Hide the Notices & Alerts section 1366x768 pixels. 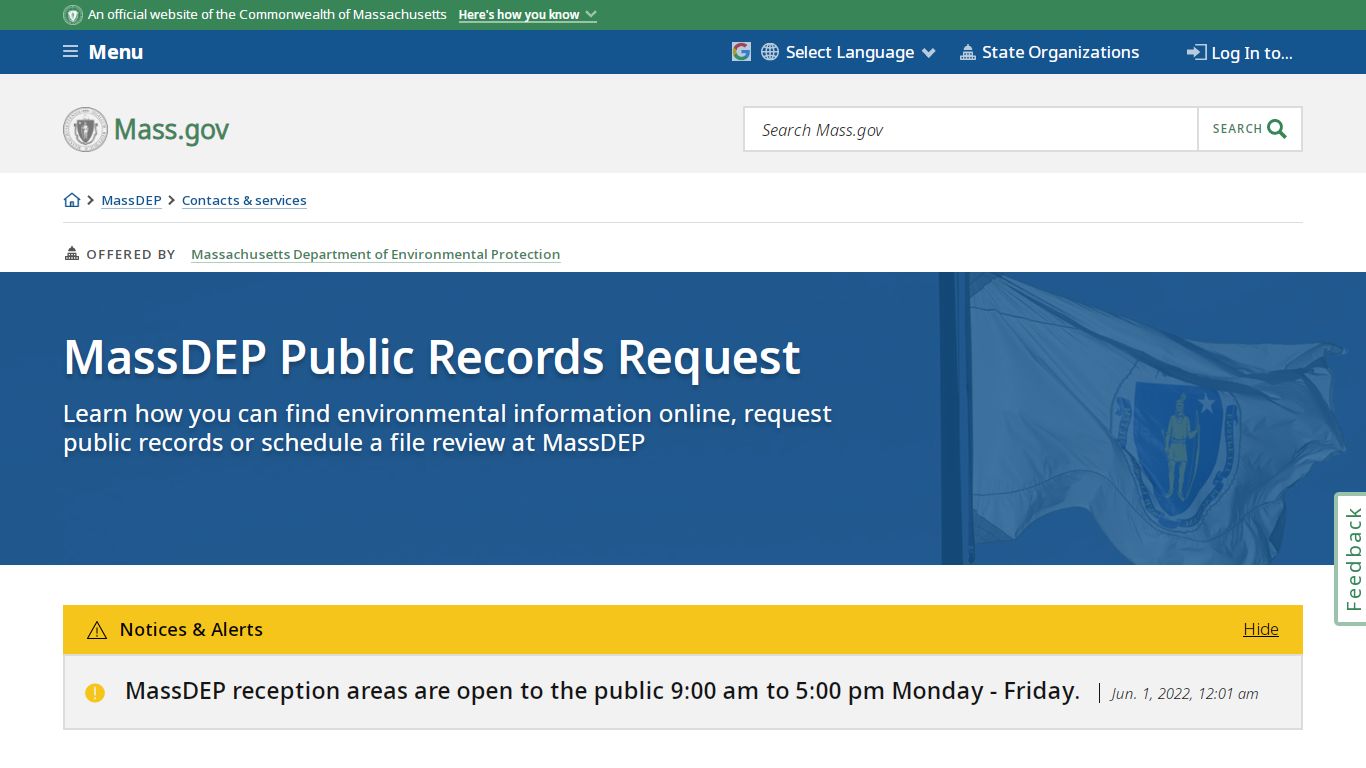point(1261,629)
